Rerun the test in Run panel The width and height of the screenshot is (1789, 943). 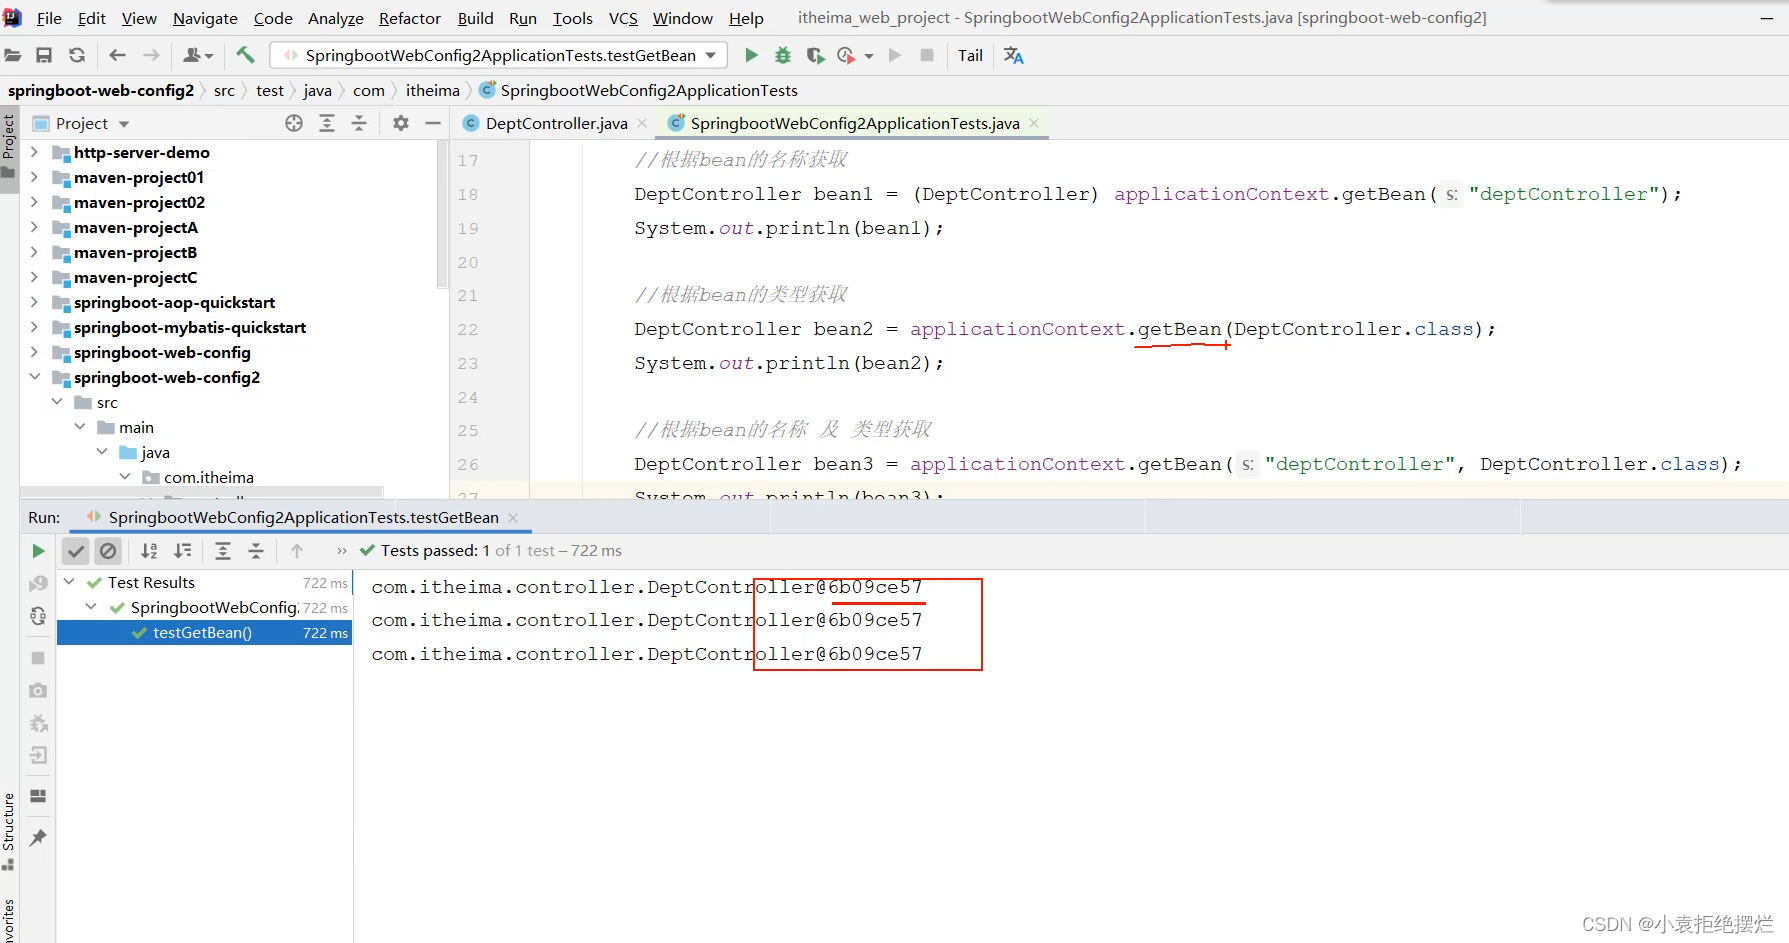coord(38,551)
